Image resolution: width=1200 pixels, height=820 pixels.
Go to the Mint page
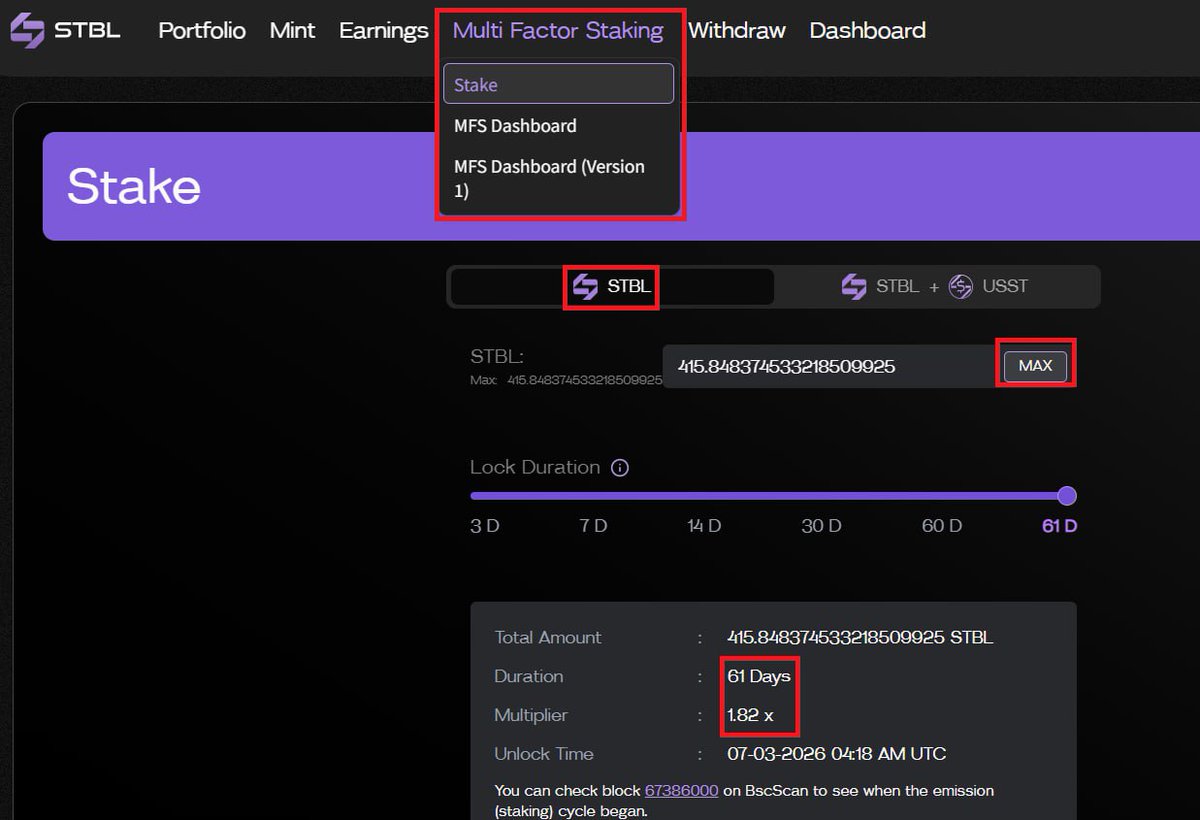coord(292,31)
